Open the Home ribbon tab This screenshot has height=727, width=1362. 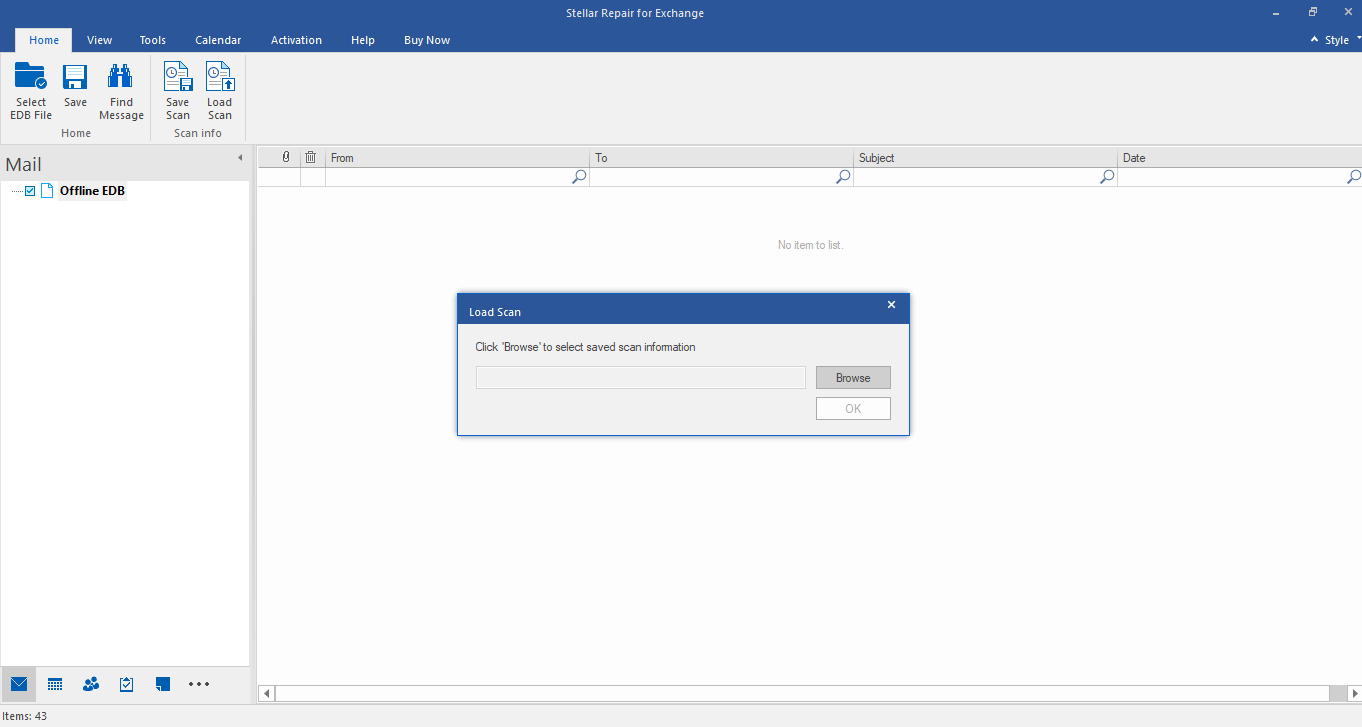click(x=44, y=40)
